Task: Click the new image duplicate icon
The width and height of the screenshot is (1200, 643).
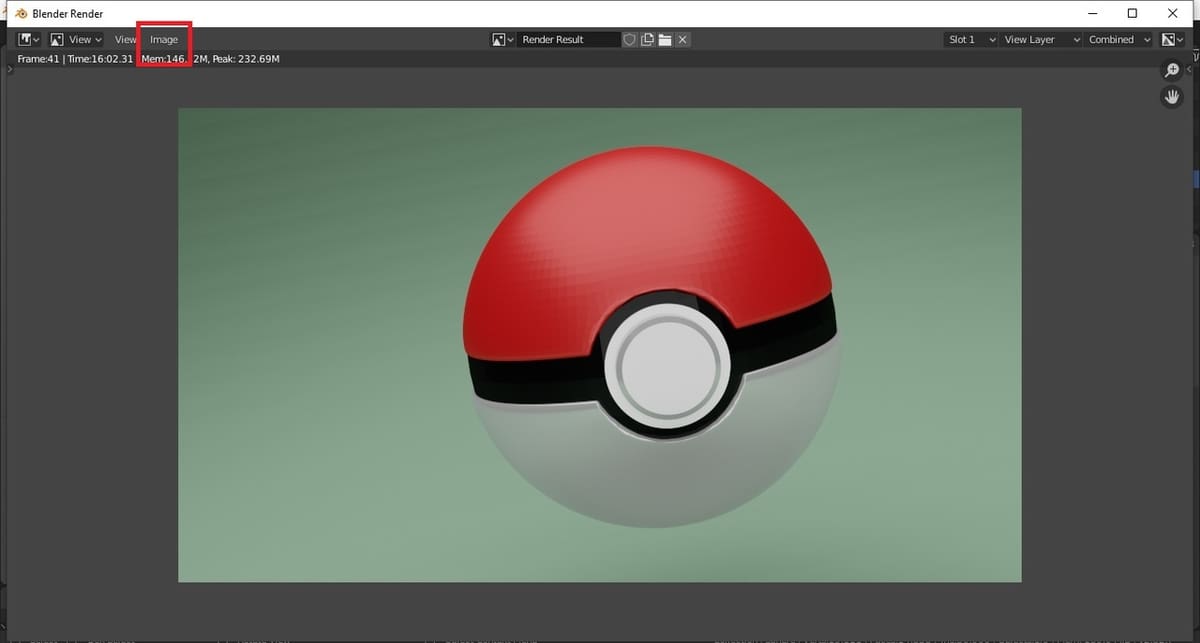Action: (647, 39)
